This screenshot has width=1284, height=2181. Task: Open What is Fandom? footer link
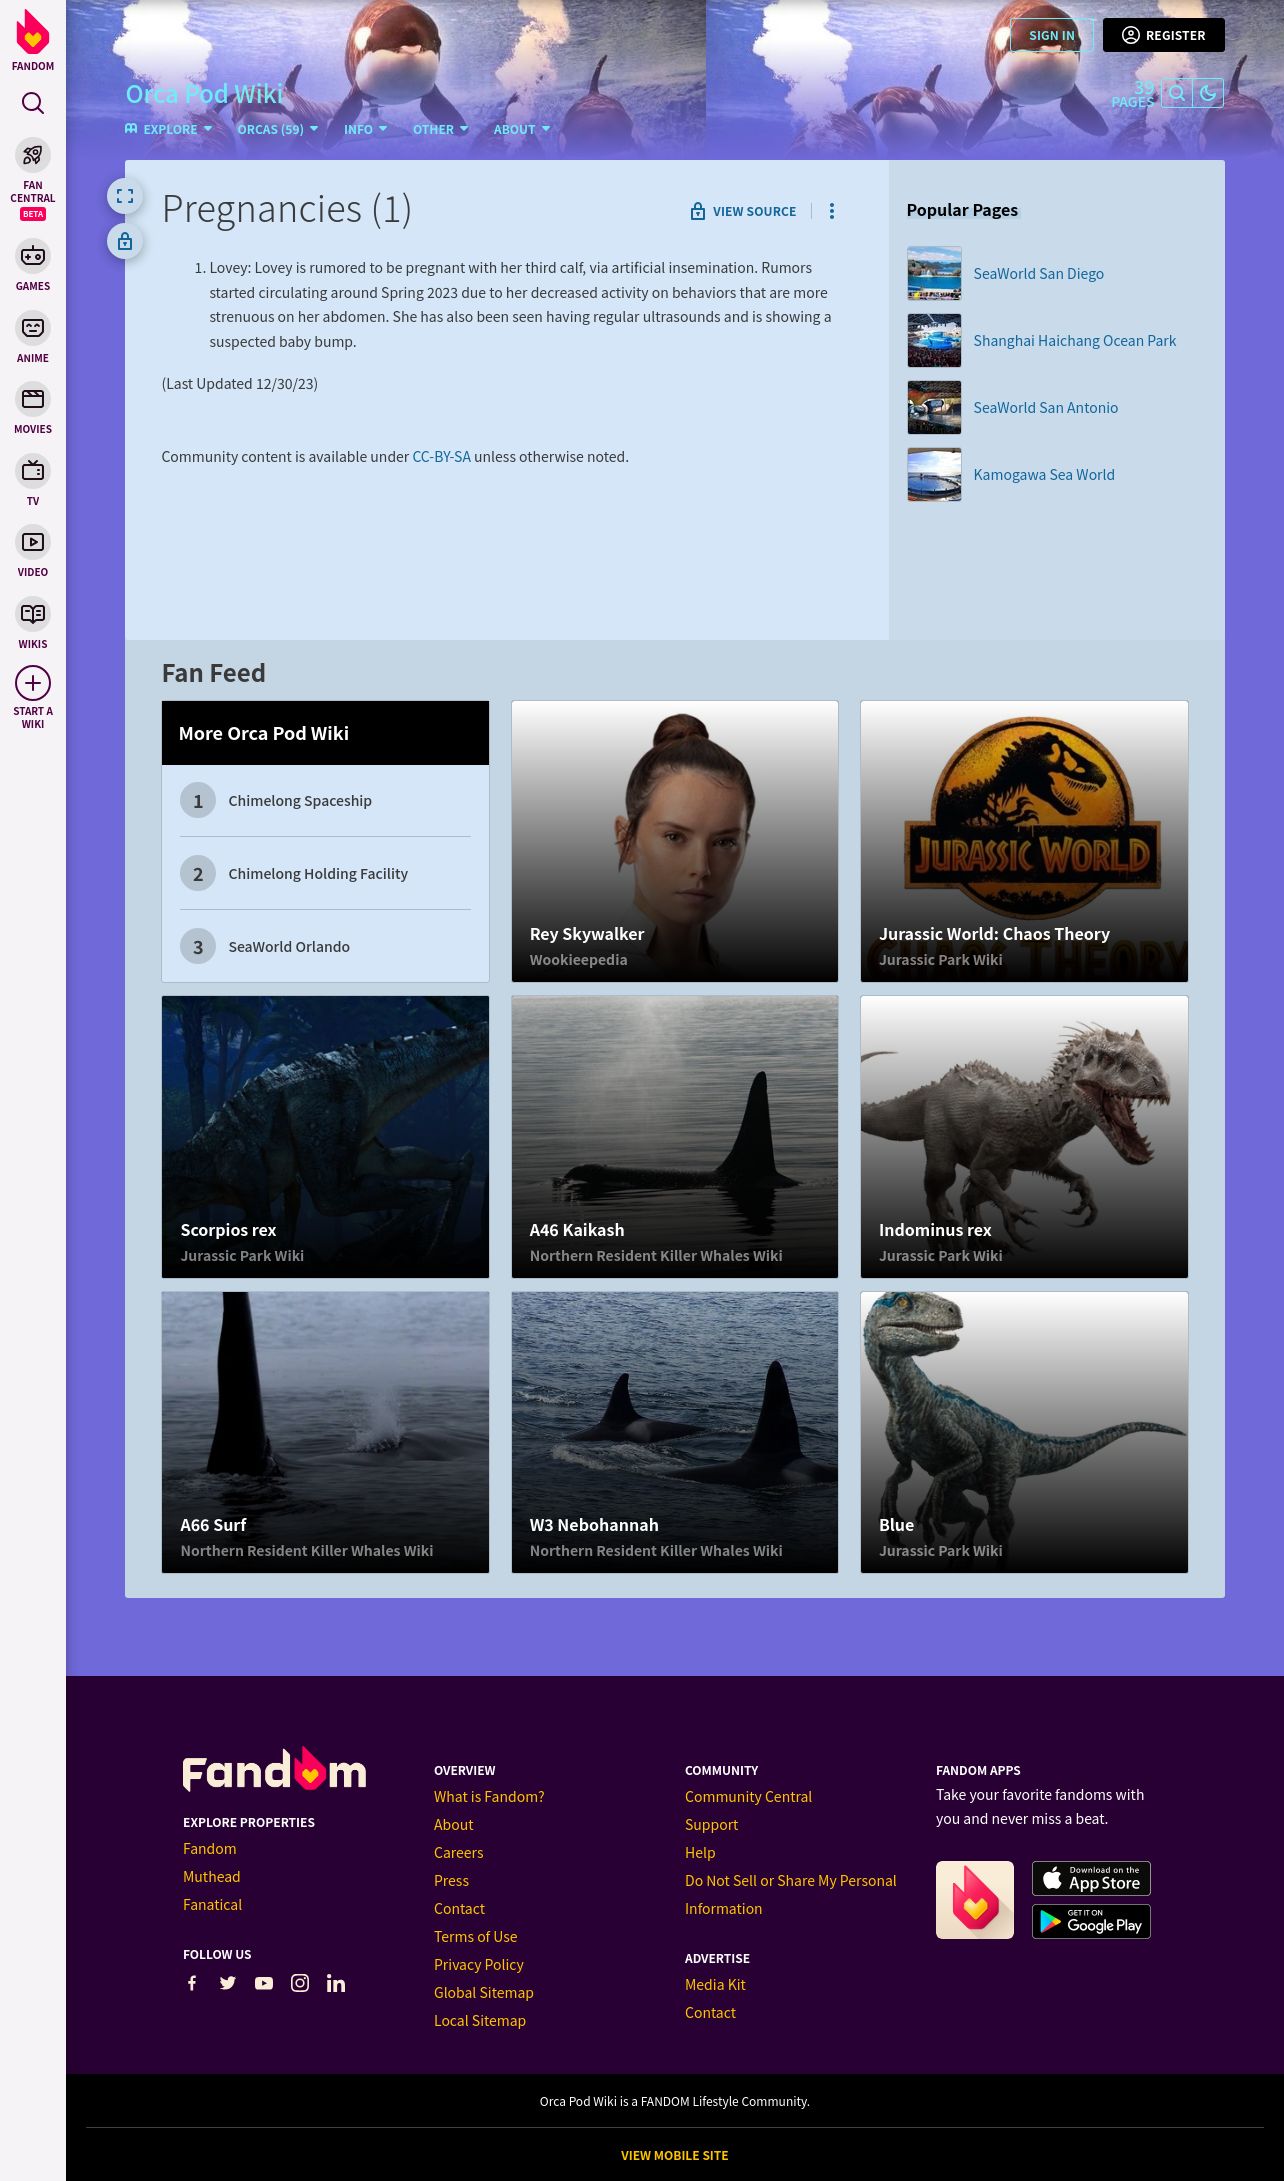(489, 1797)
